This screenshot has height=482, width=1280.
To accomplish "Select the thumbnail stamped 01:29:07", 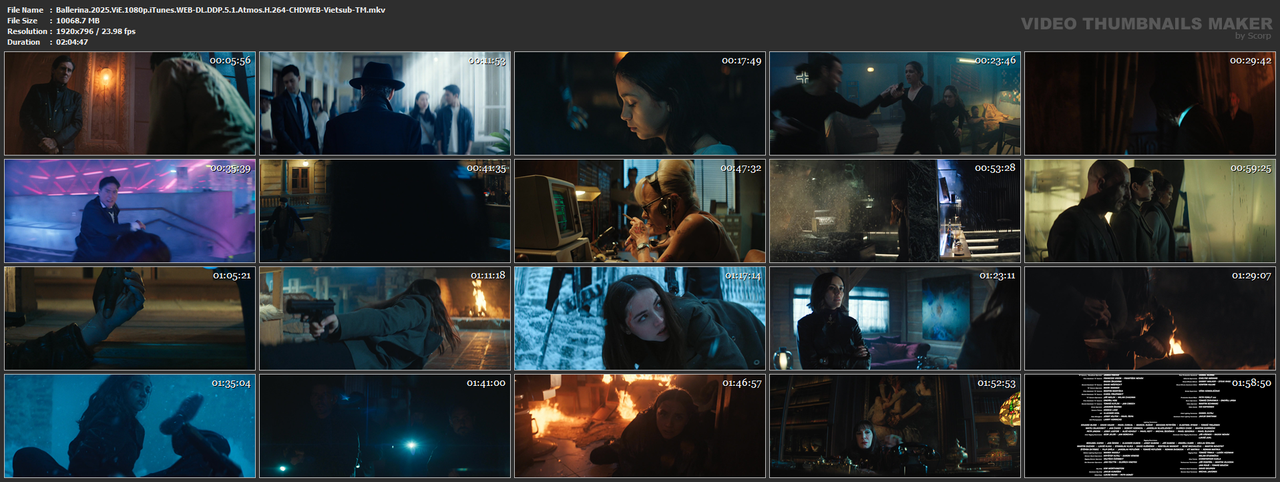I will coord(1150,318).
